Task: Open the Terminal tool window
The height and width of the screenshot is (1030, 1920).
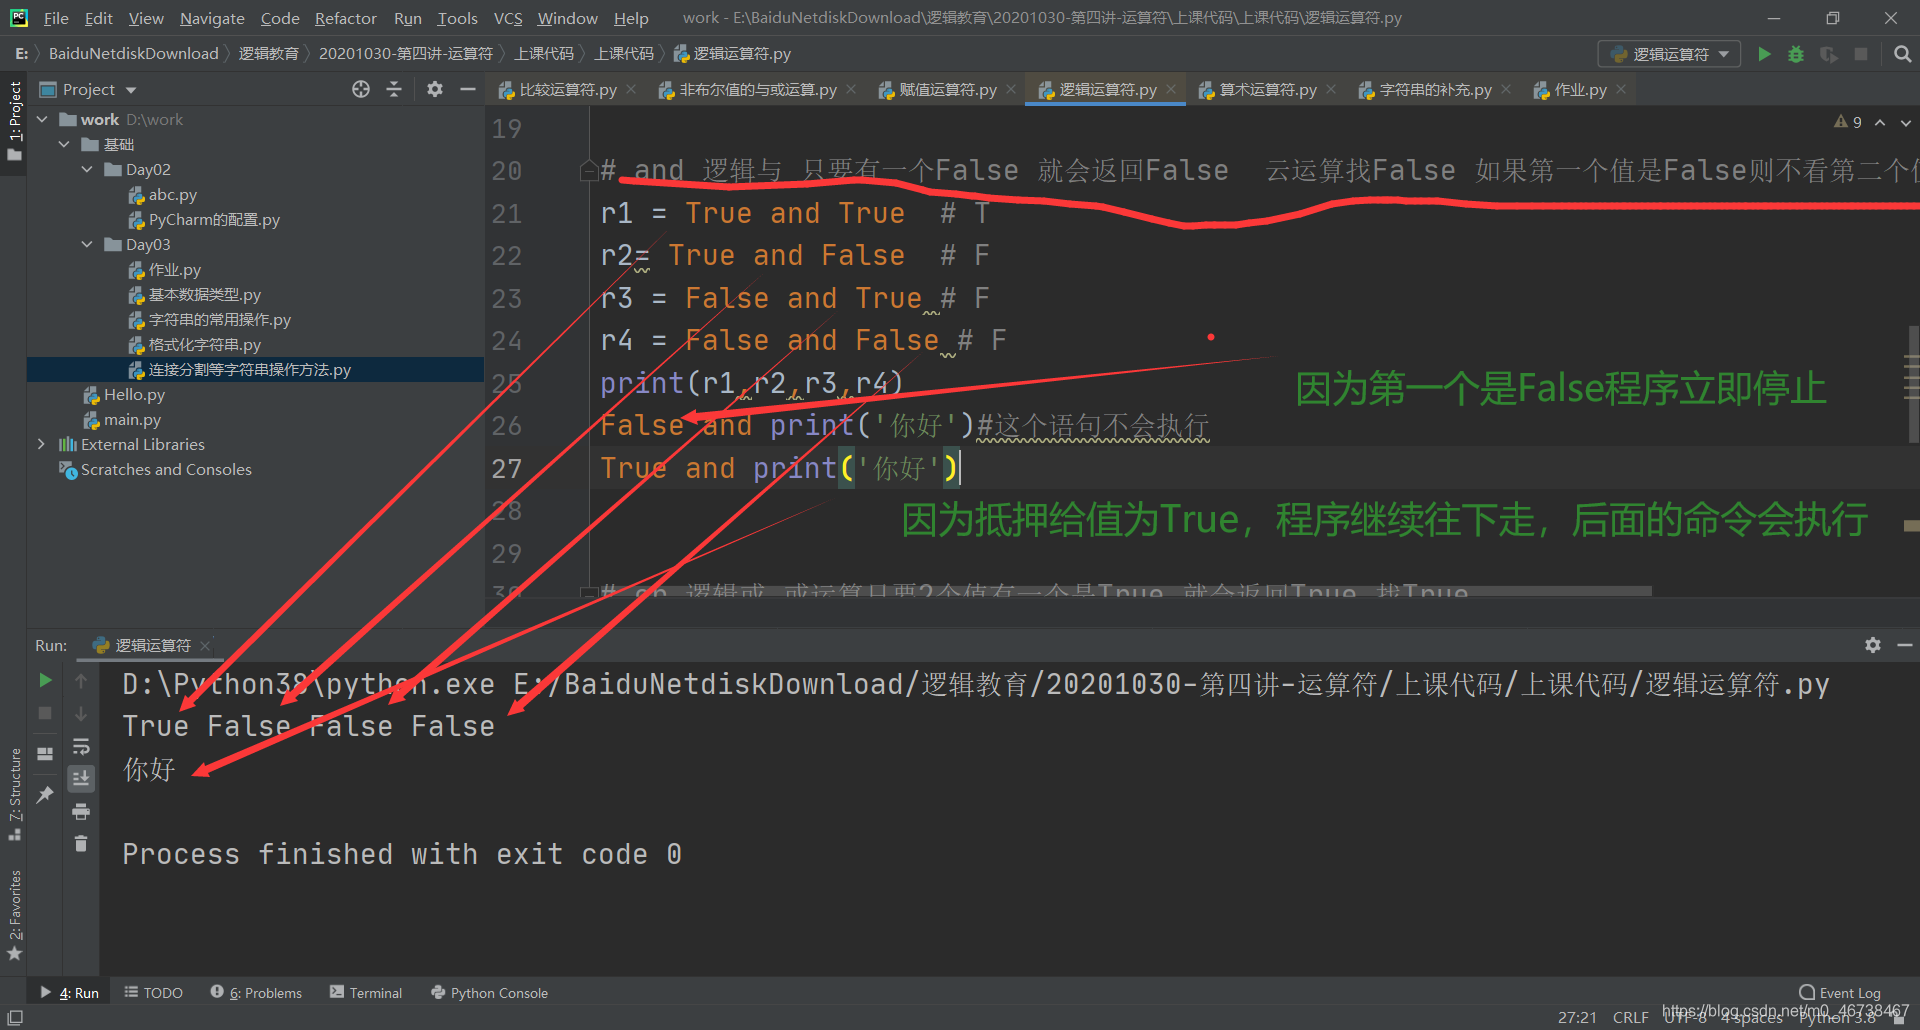Action: pos(366,992)
